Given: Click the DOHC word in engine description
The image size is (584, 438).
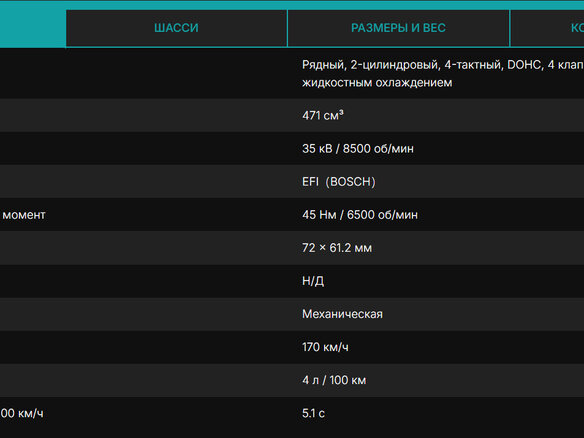Looking at the screenshot, I should coord(524,65).
